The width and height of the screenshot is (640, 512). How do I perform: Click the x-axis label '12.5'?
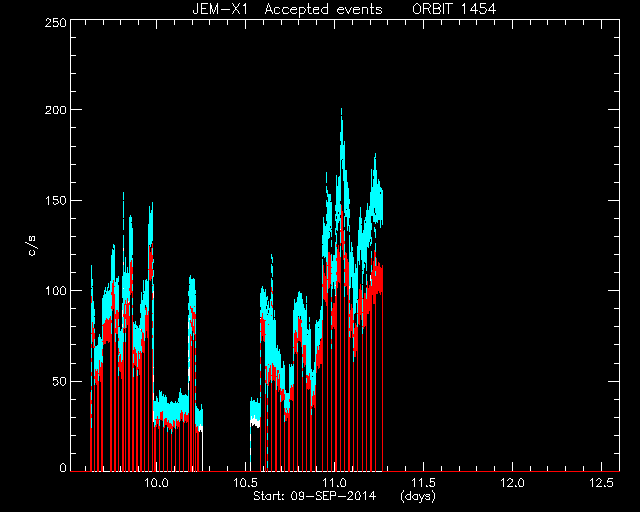click(x=601, y=483)
